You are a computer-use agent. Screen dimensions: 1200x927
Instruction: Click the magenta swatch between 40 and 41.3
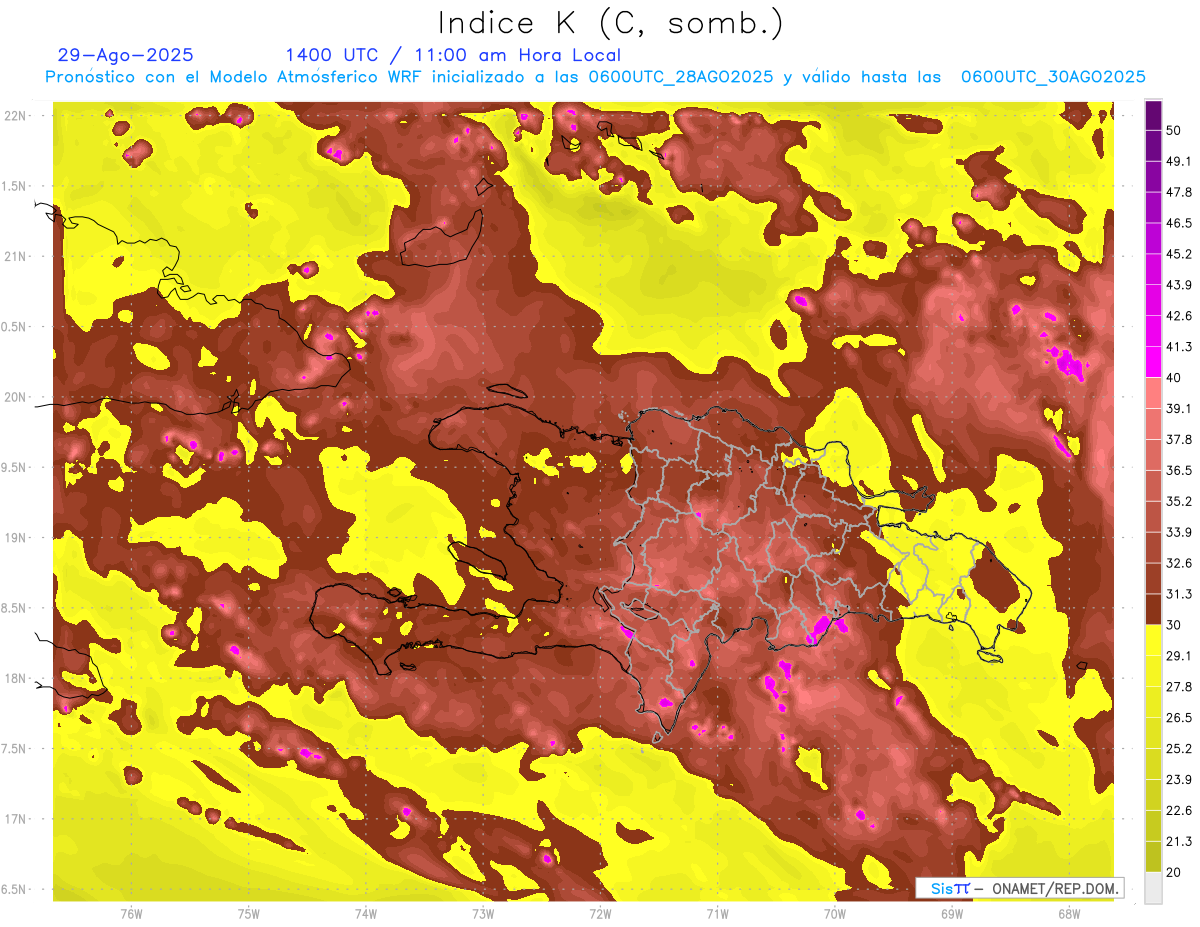pos(1153,362)
